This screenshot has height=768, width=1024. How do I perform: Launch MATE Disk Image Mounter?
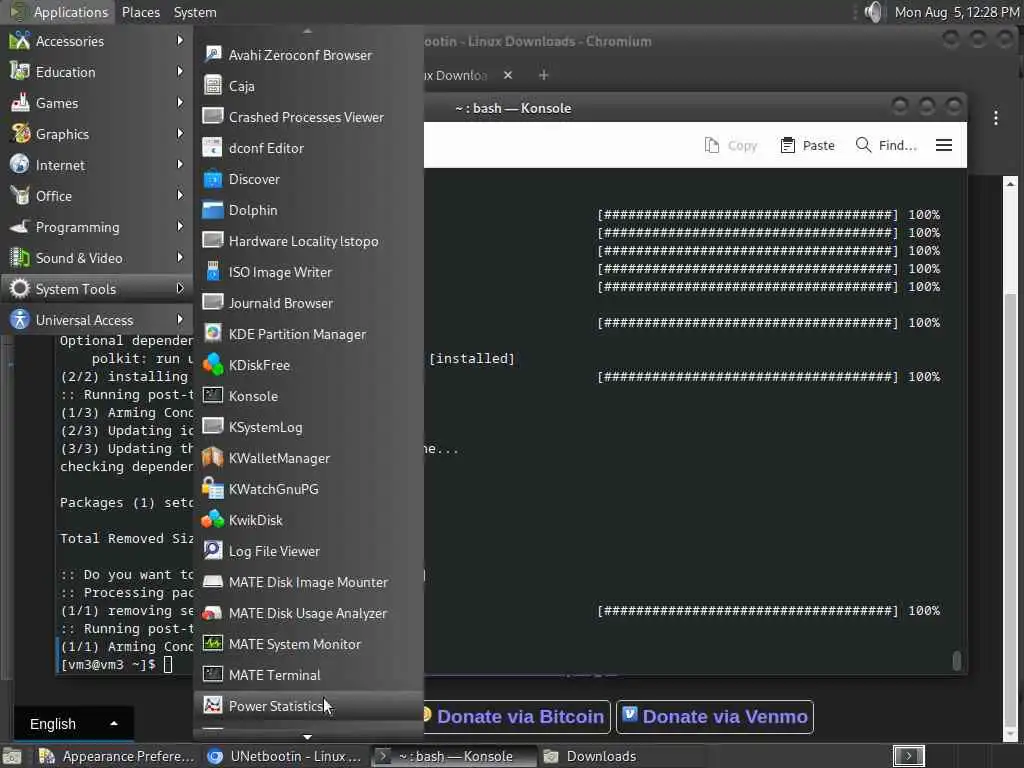click(x=308, y=583)
